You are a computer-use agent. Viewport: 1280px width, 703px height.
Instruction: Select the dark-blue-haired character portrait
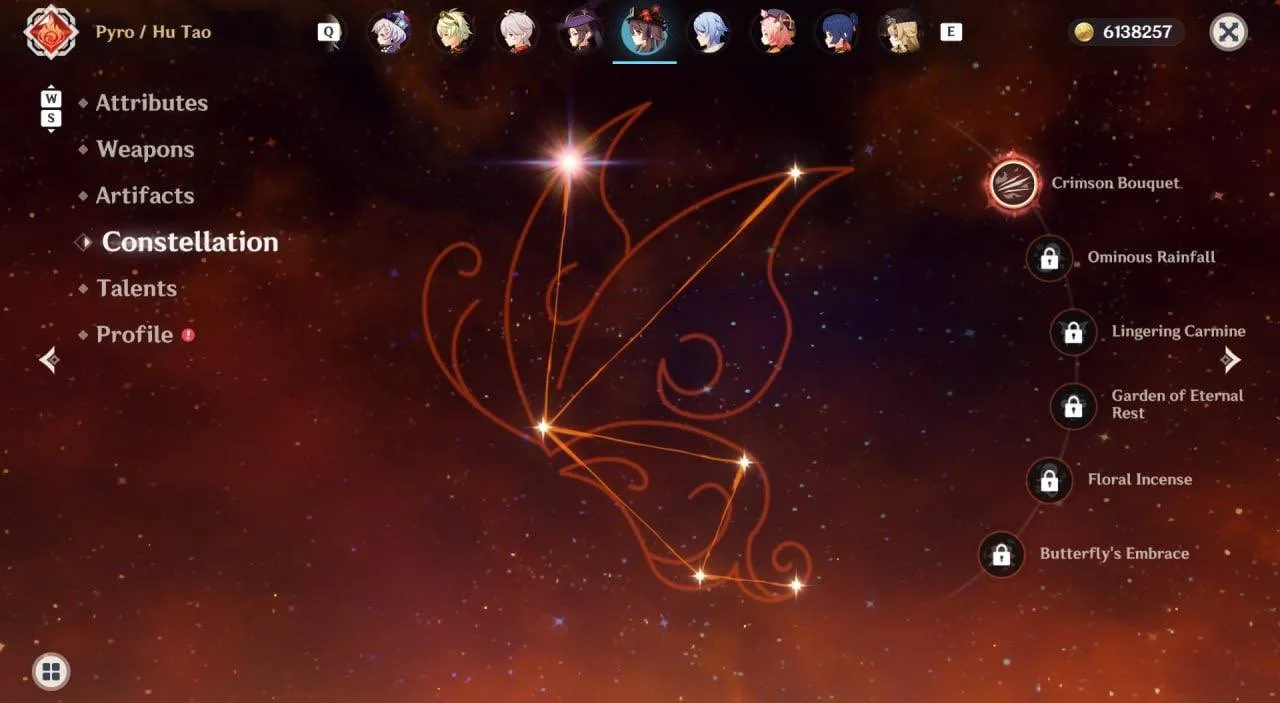[837, 32]
